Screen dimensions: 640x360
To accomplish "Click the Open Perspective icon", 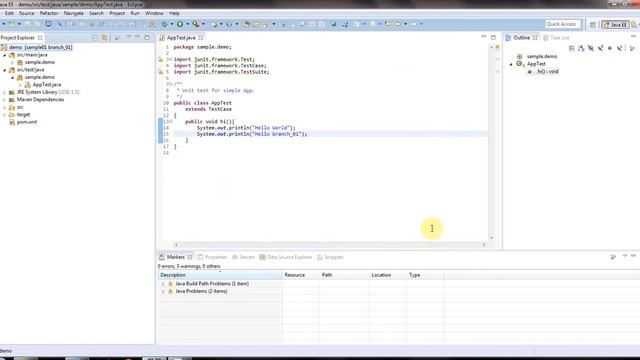I will coord(593,24).
